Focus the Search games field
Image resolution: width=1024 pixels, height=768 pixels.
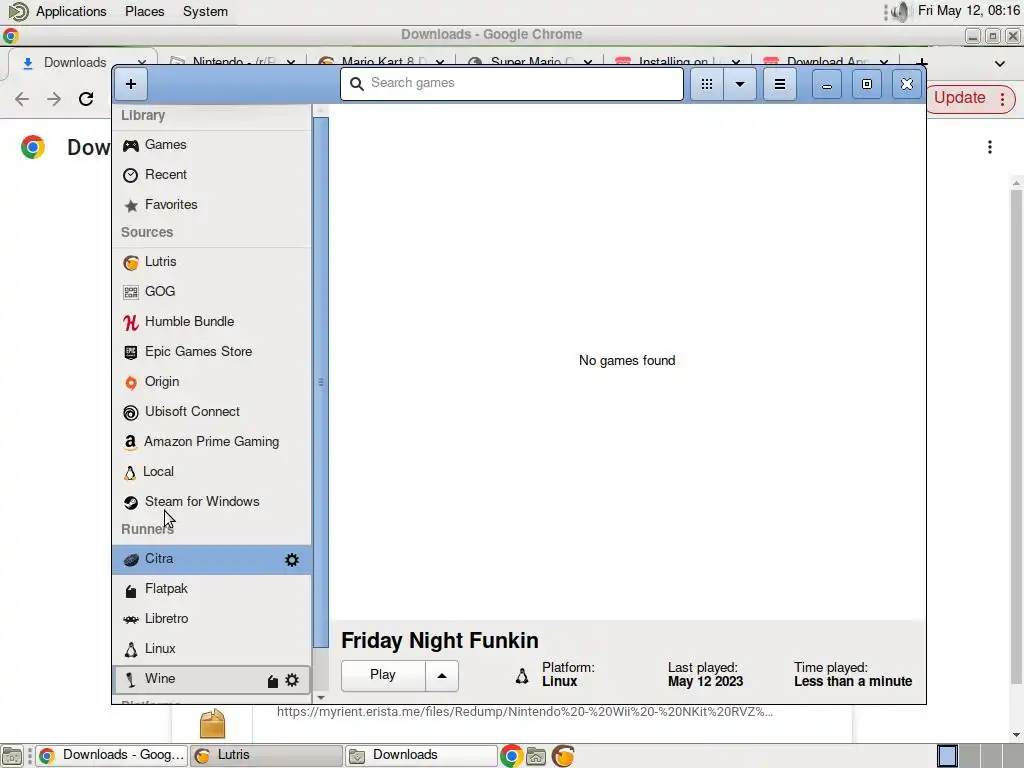[x=511, y=84]
